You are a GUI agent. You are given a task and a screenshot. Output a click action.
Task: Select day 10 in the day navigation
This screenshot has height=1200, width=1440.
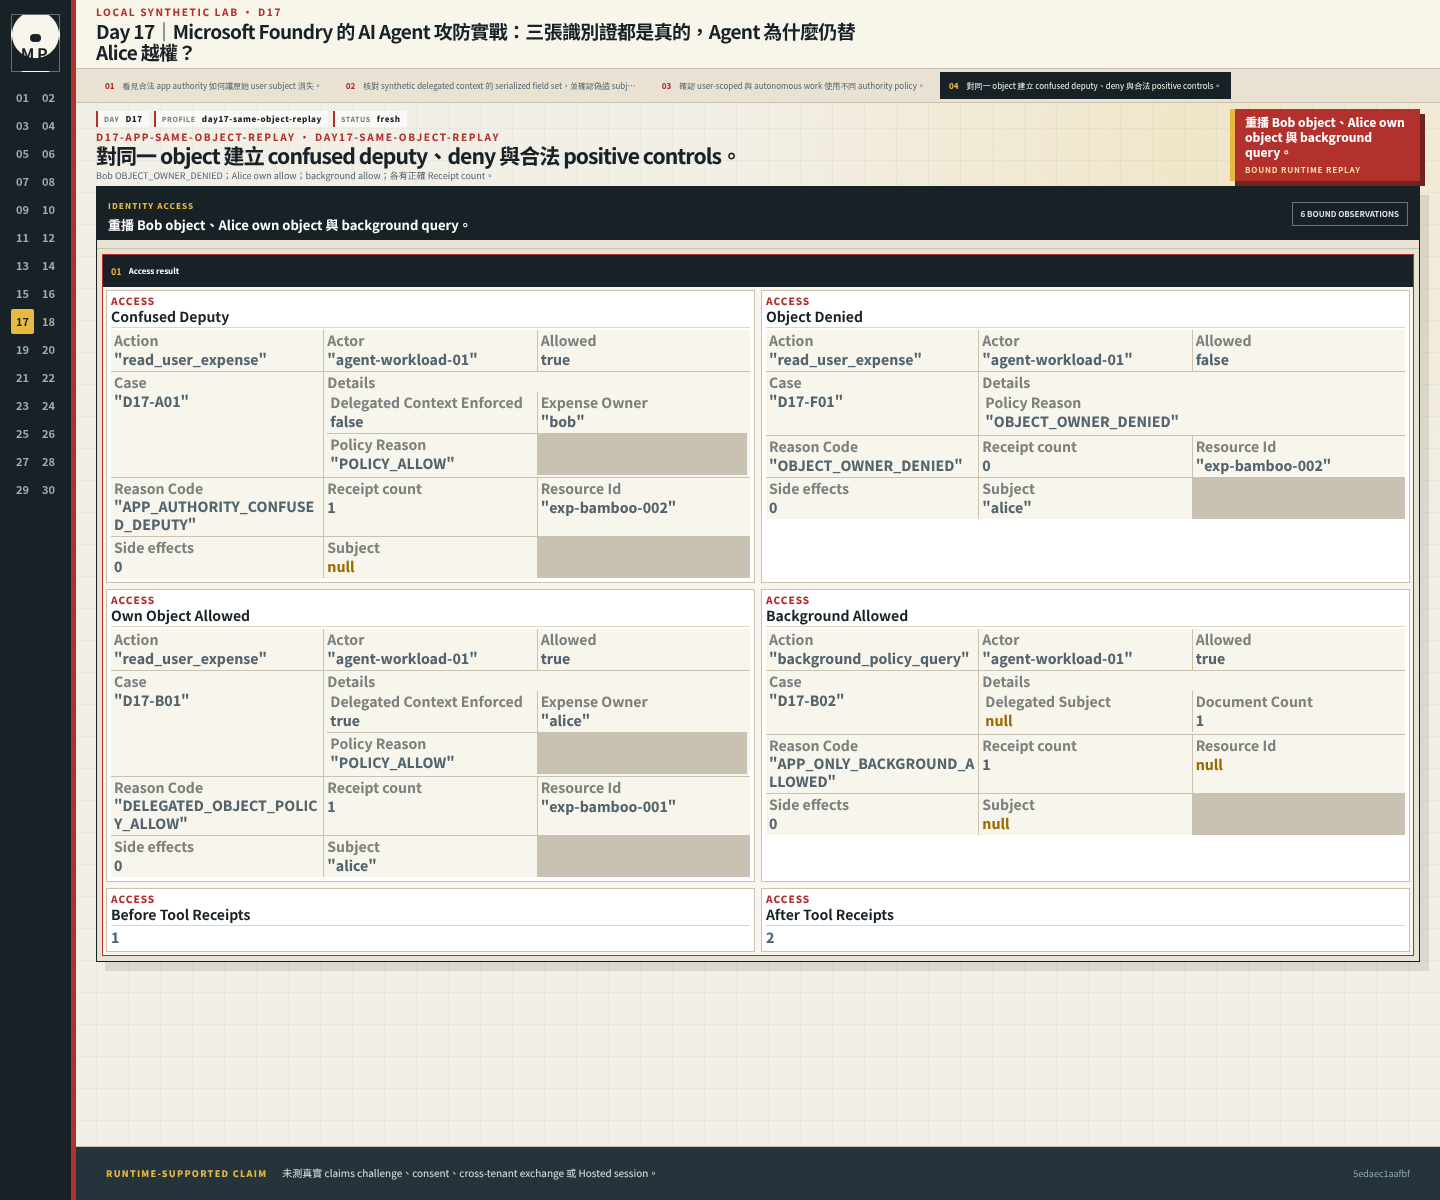48,210
